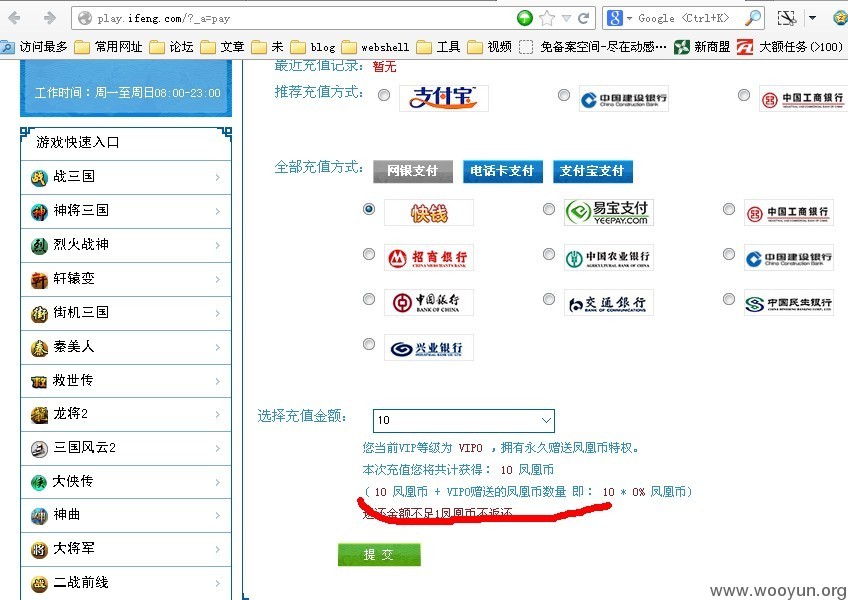Select 交通银行 radio button

point(548,299)
